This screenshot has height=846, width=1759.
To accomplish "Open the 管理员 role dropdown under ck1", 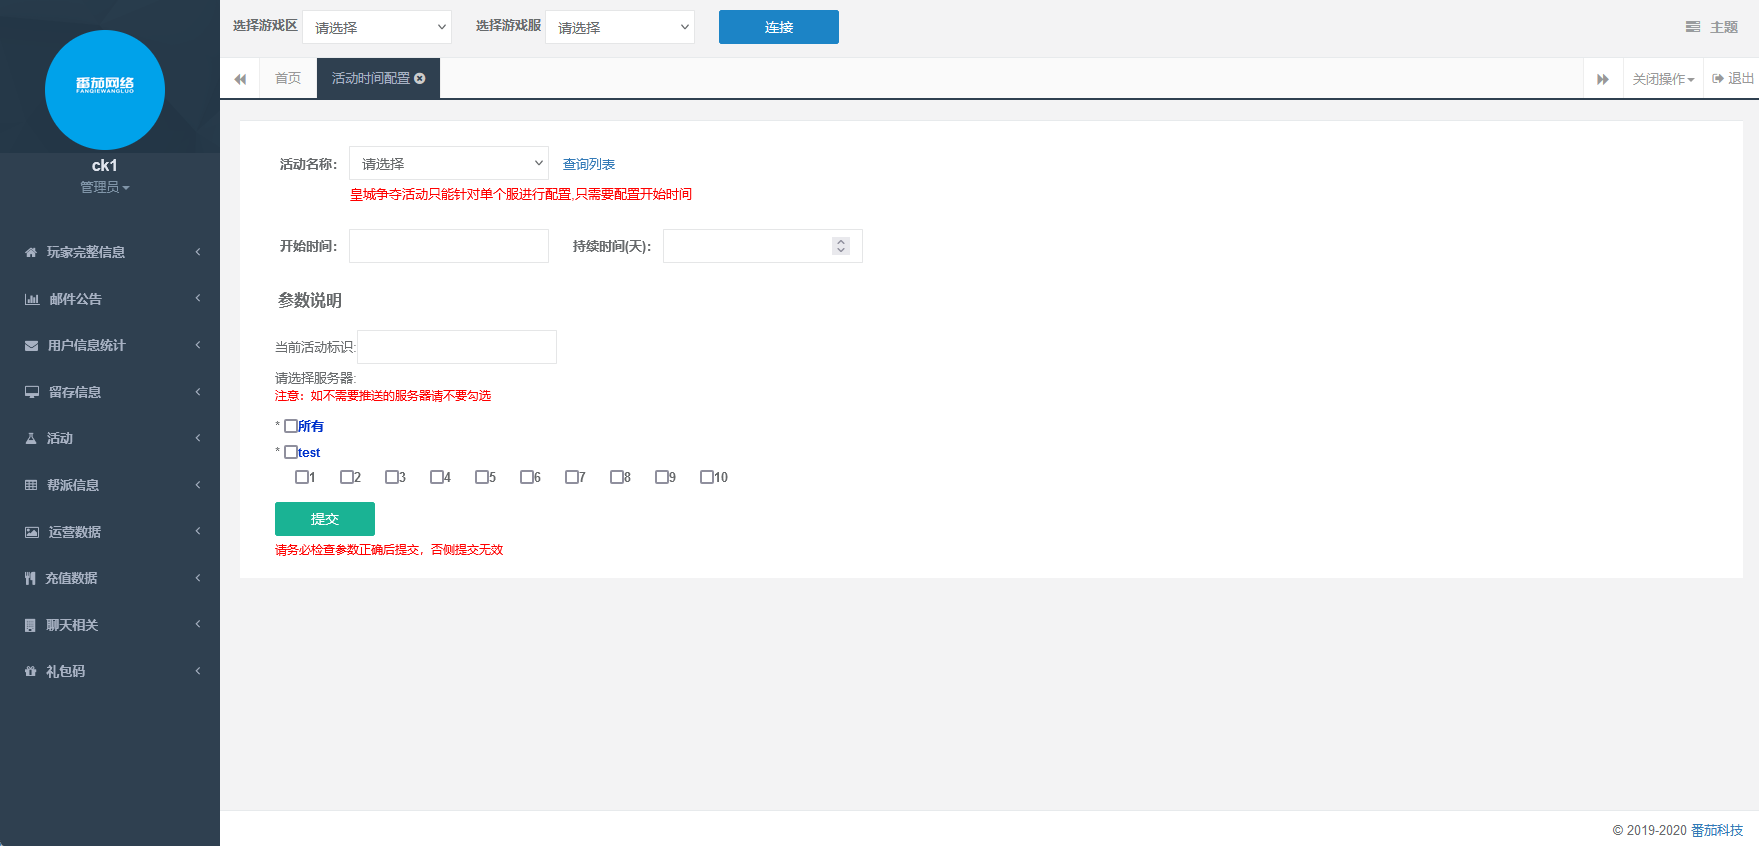I will pos(105,187).
